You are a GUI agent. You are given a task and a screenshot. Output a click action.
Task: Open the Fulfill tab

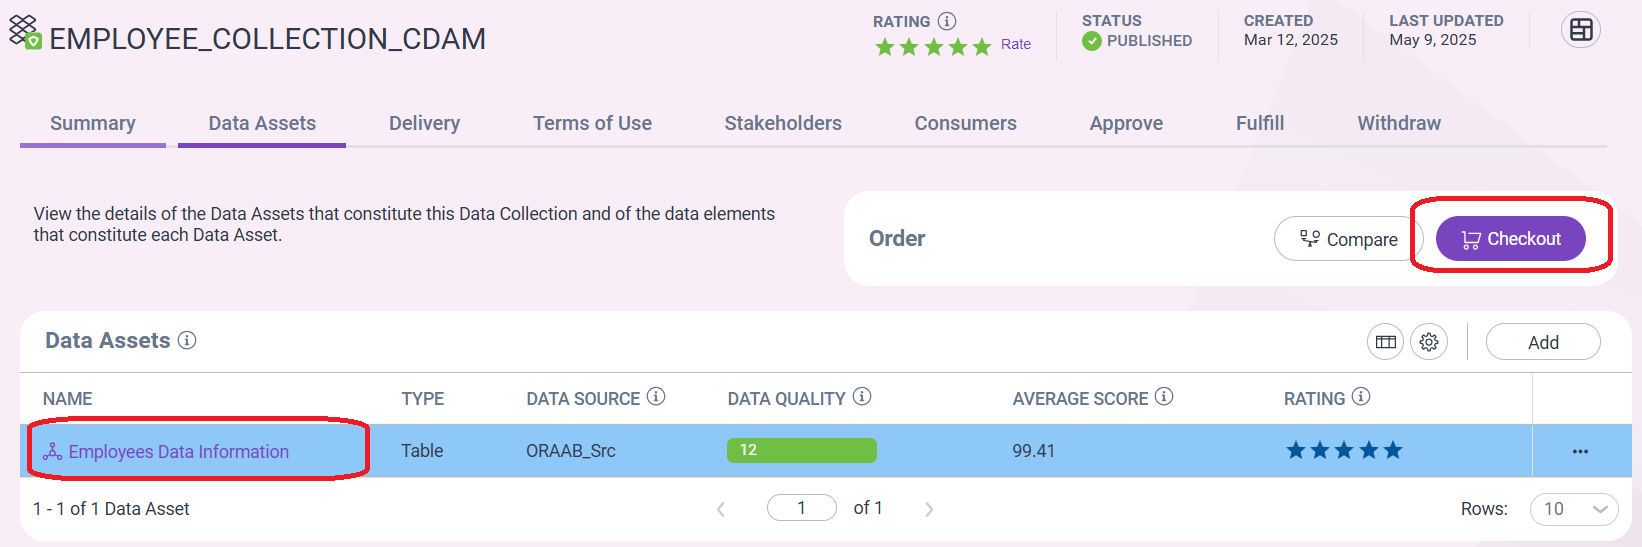[1260, 123]
